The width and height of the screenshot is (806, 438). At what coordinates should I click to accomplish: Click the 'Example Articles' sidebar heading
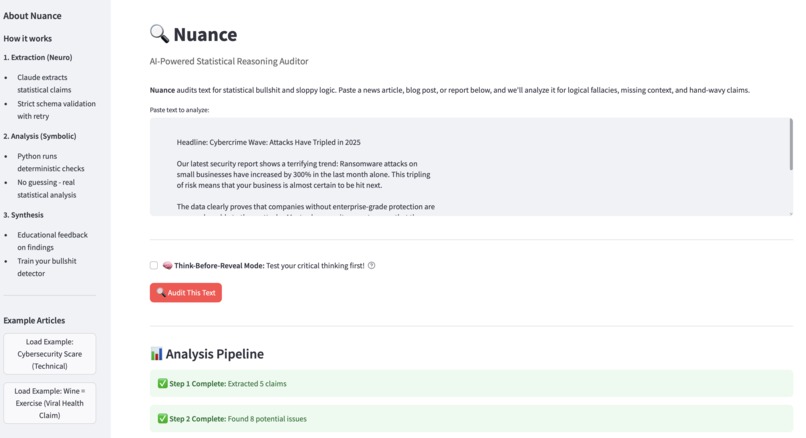click(34, 320)
